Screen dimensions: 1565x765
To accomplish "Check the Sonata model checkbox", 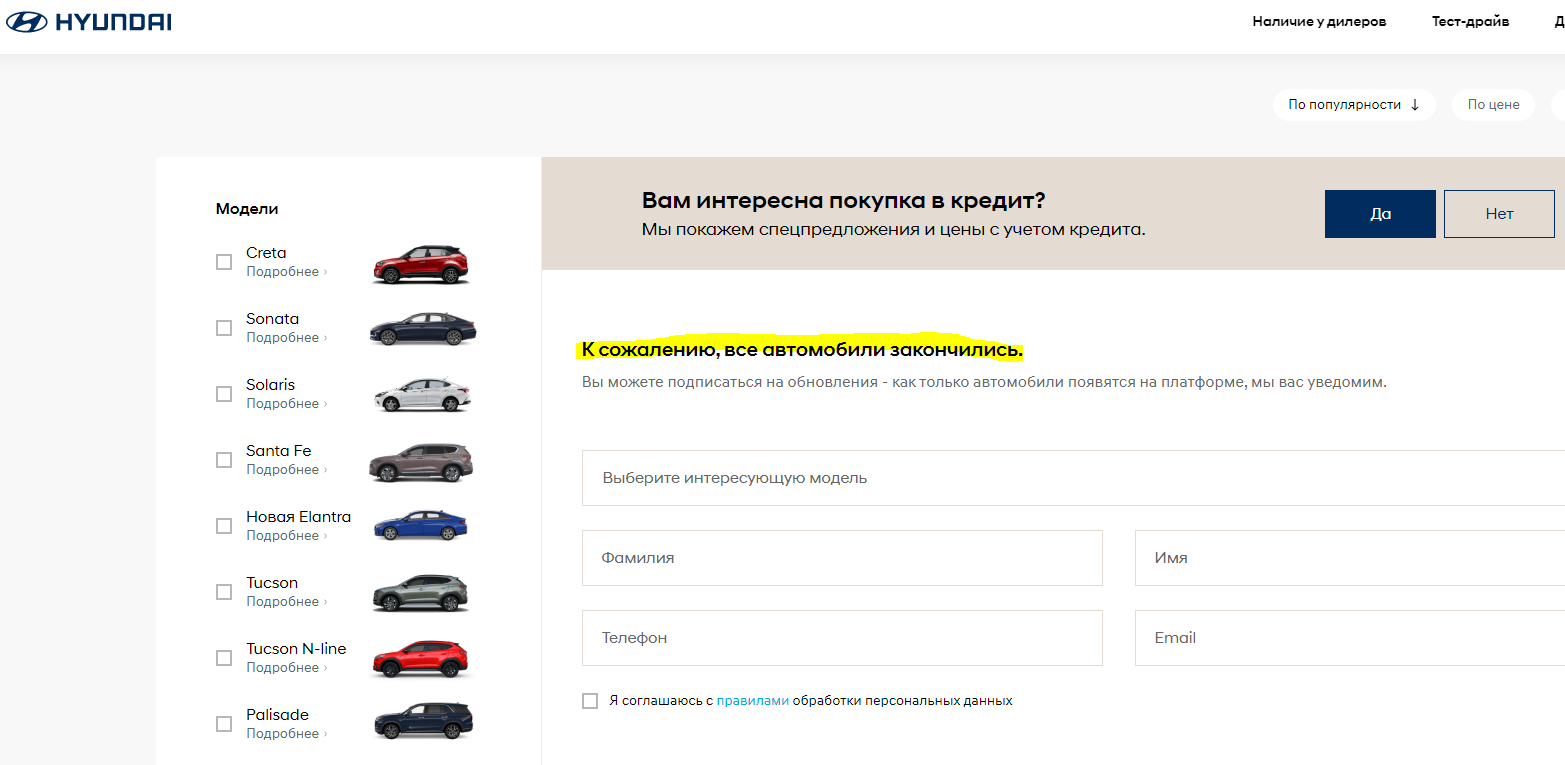I will [x=224, y=328].
